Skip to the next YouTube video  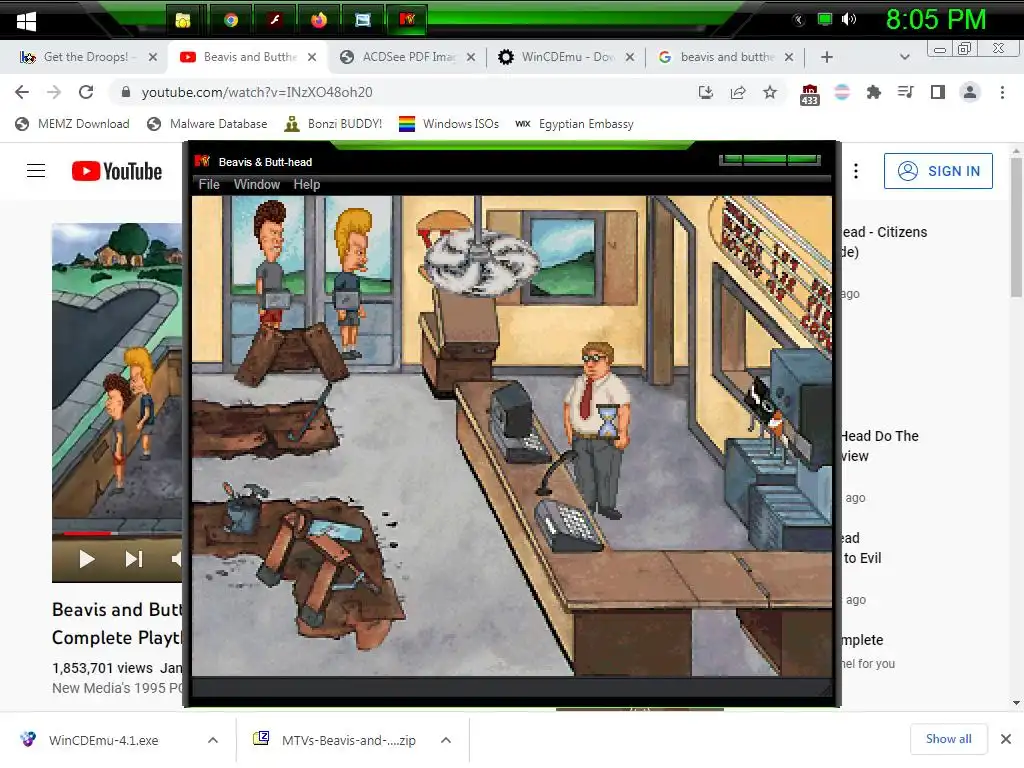tap(133, 559)
